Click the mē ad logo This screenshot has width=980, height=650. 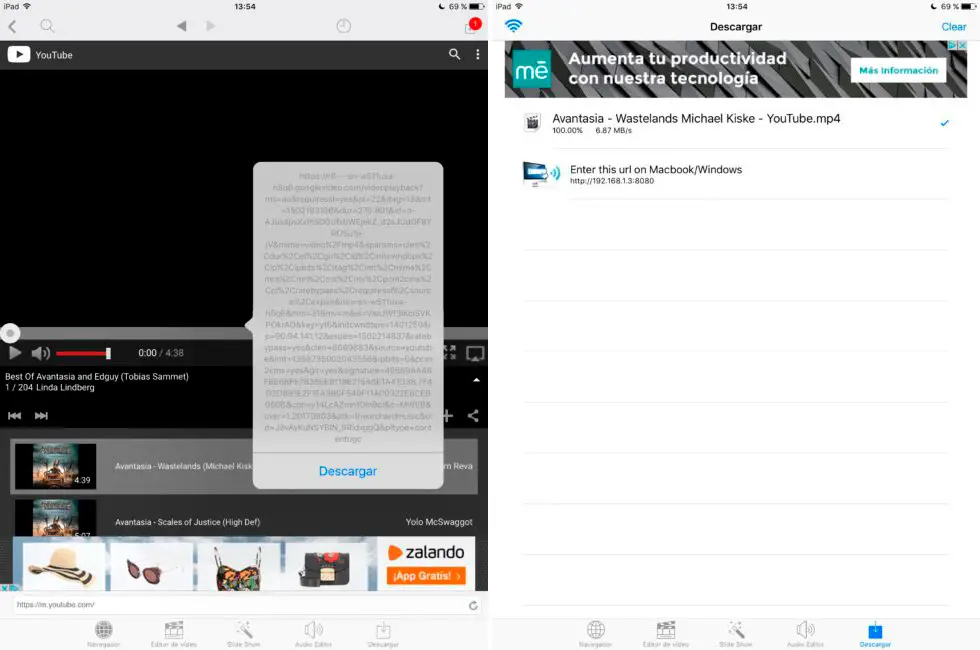point(532,69)
